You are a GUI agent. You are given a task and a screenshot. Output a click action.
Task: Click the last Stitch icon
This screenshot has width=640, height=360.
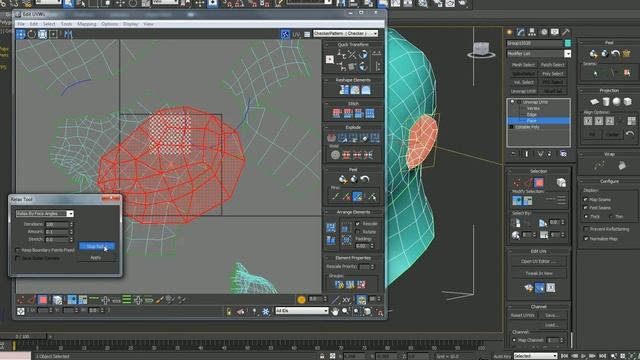click(x=370, y=113)
